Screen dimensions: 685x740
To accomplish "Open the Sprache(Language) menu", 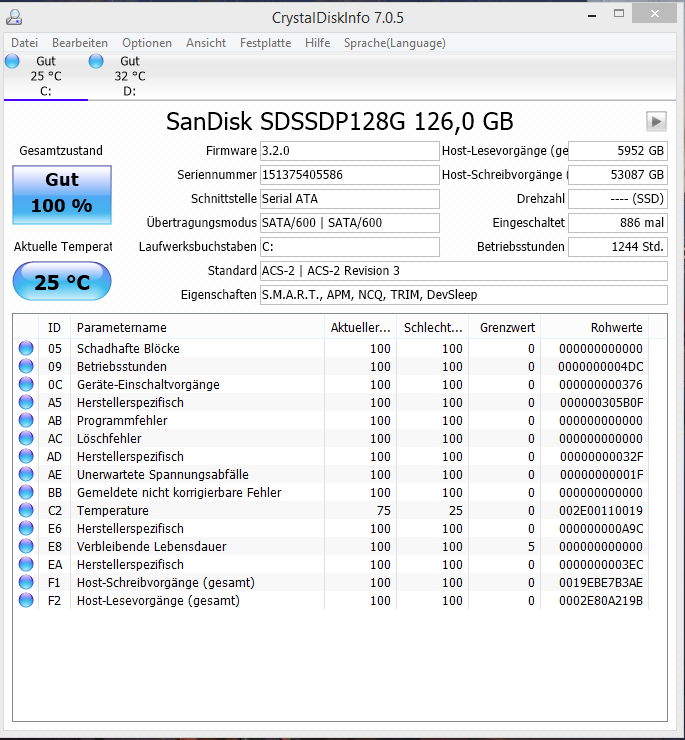I will point(395,43).
